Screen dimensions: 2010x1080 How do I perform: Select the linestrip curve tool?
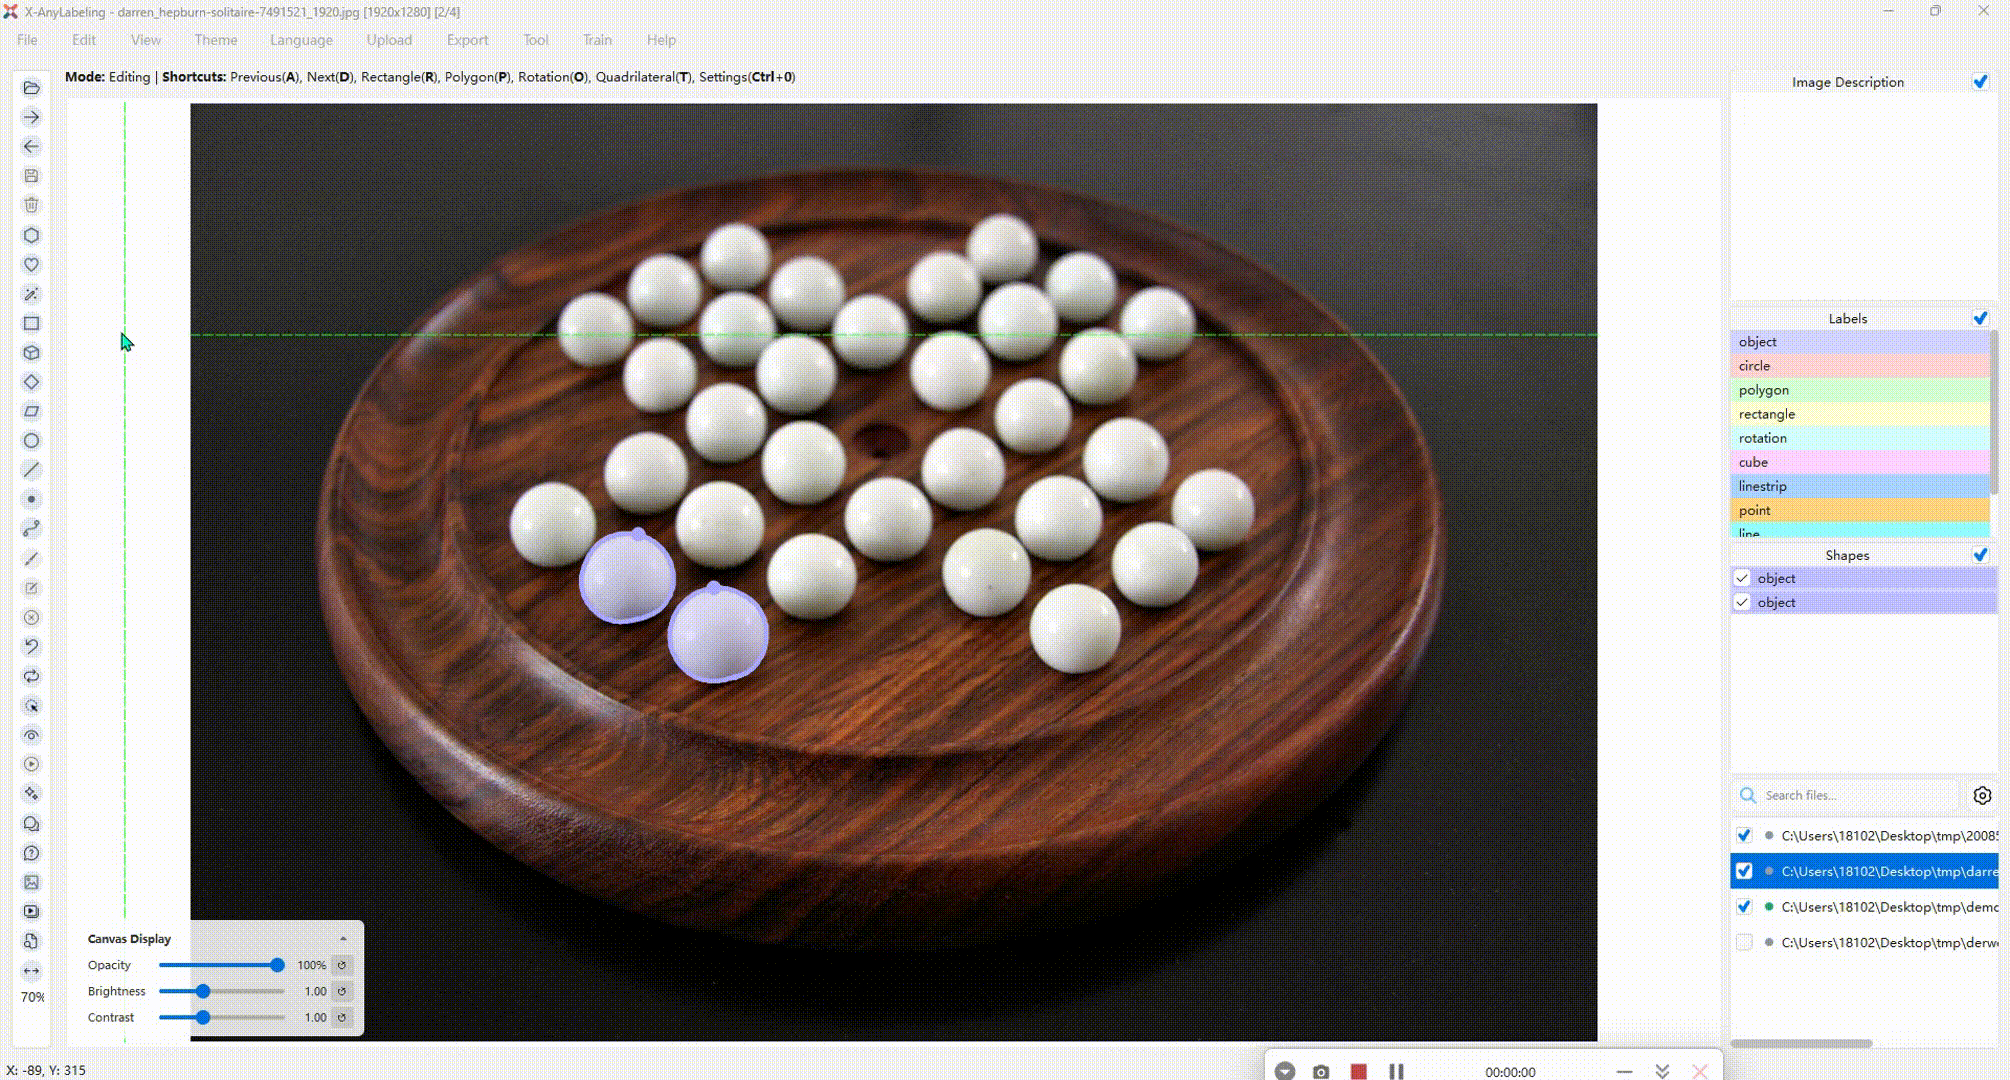pos(31,529)
